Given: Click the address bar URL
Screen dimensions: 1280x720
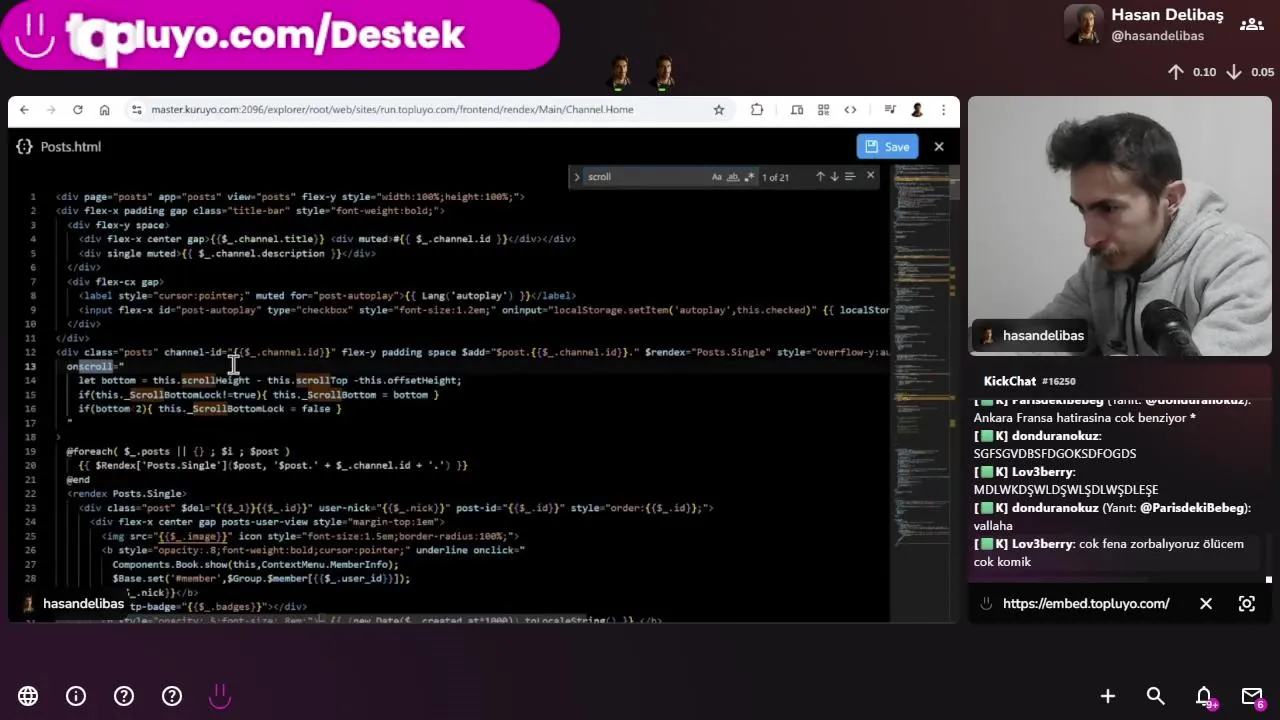Looking at the screenshot, I should coord(392,110).
